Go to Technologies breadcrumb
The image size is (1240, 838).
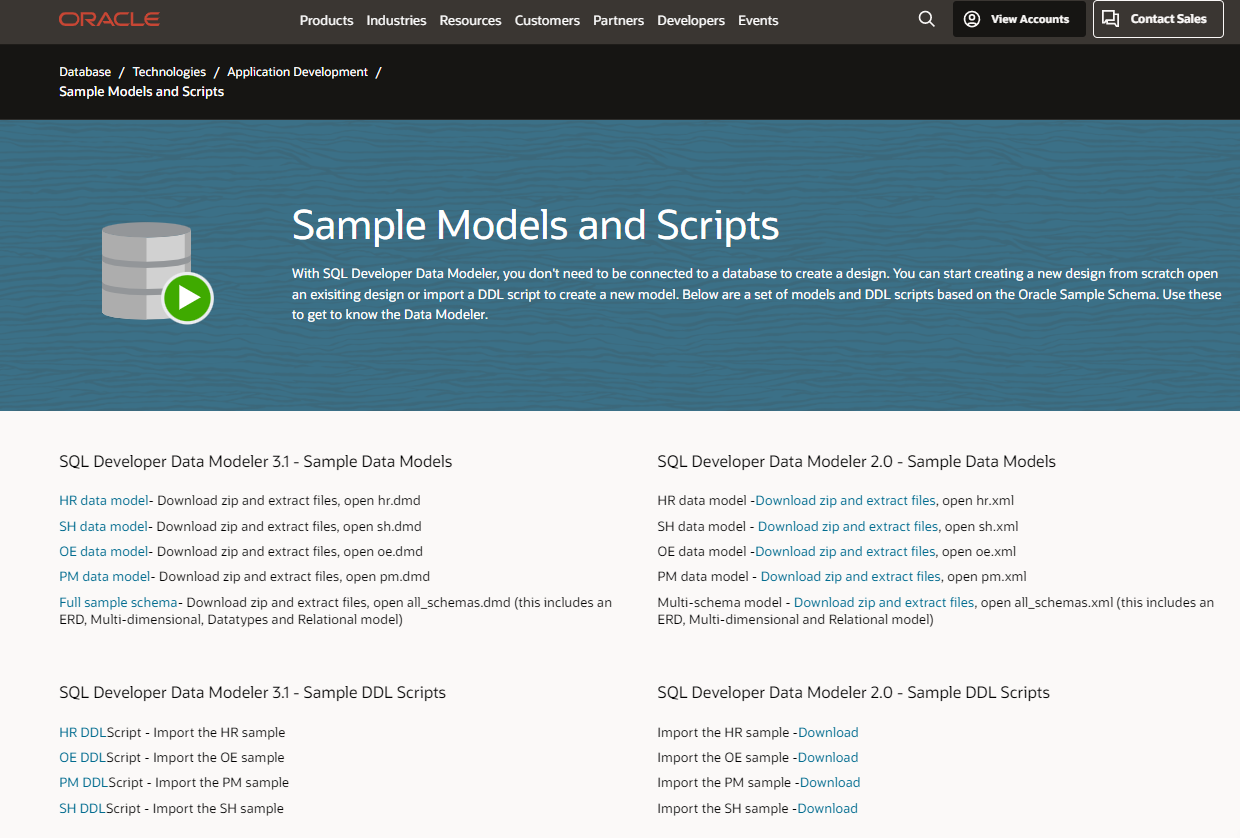[169, 72]
